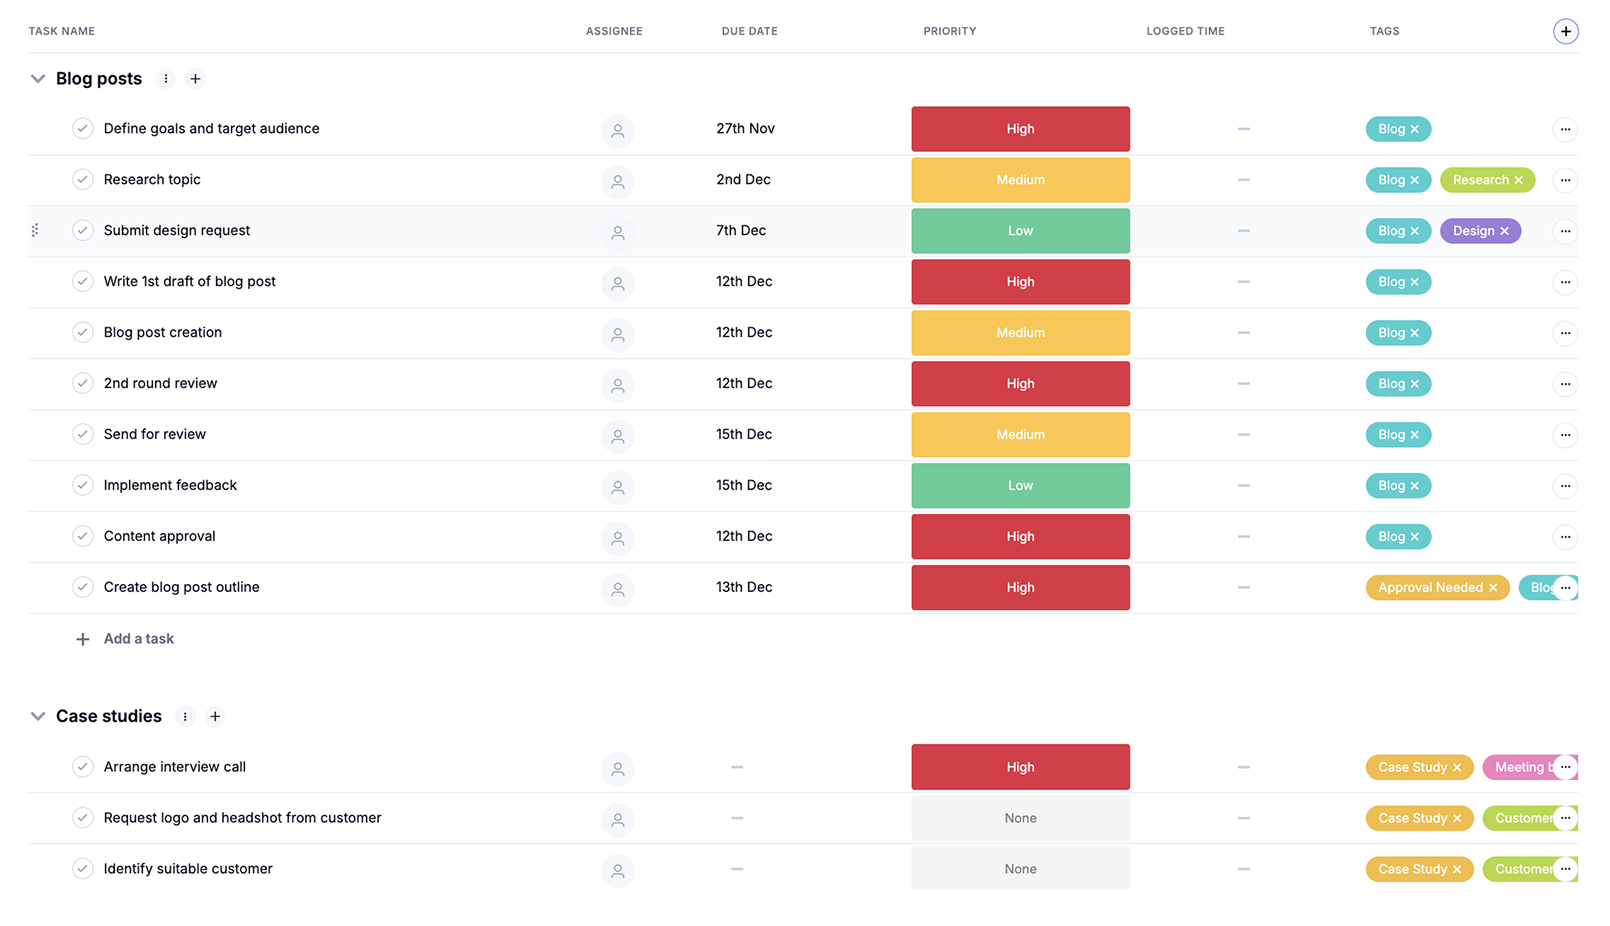Open the Blog posts section options menu
The image size is (1610, 926).
pos(166,79)
